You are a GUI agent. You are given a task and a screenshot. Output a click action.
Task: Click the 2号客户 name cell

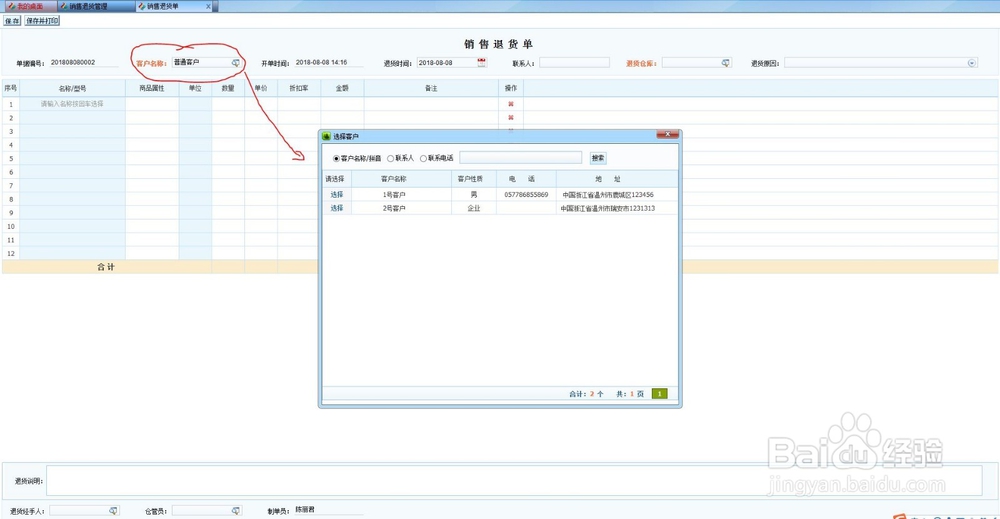point(401,208)
